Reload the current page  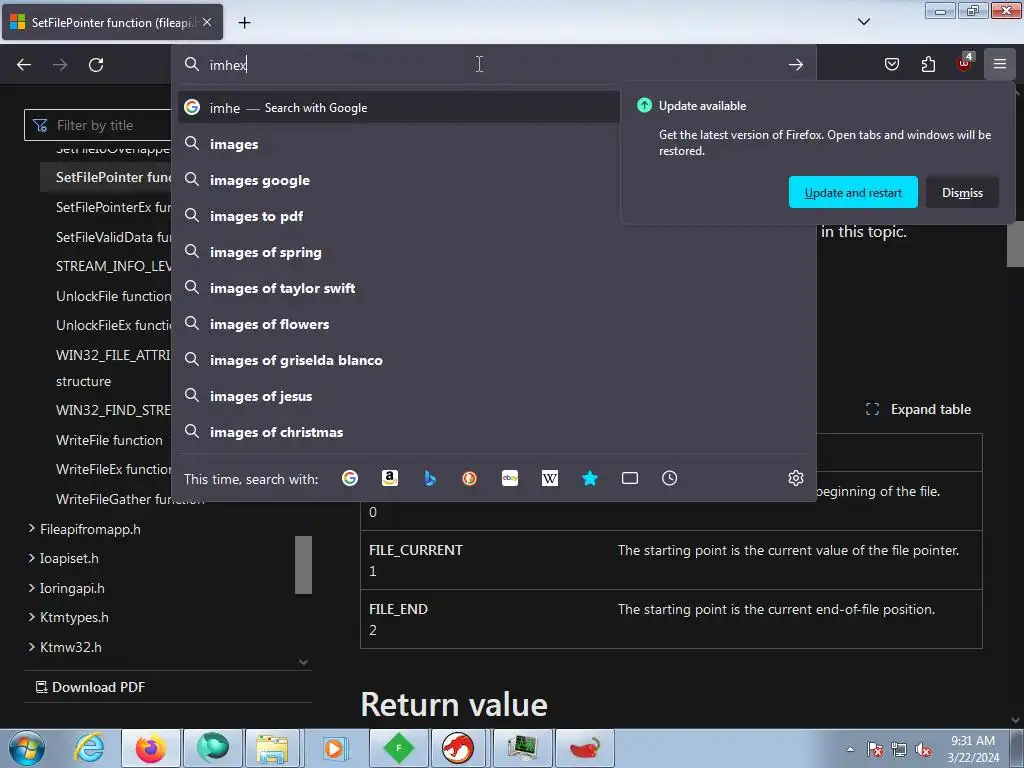[x=96, y=65]
